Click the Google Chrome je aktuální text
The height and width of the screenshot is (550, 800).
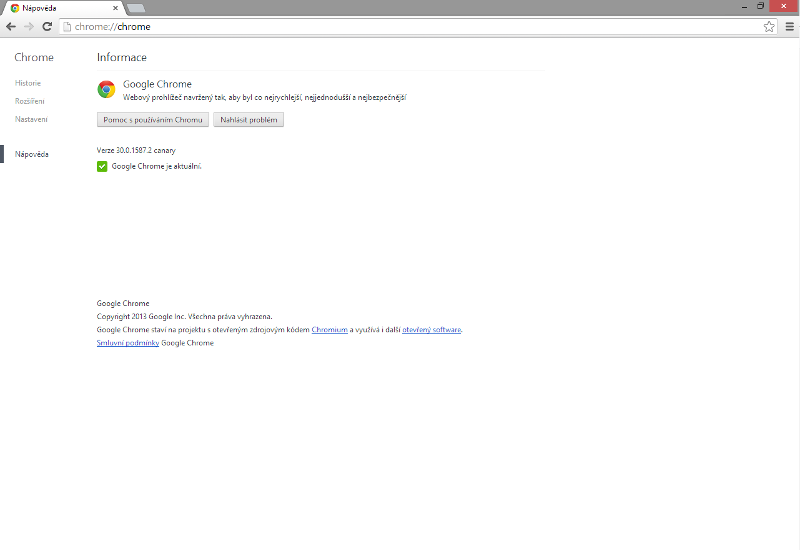(157, 166)
